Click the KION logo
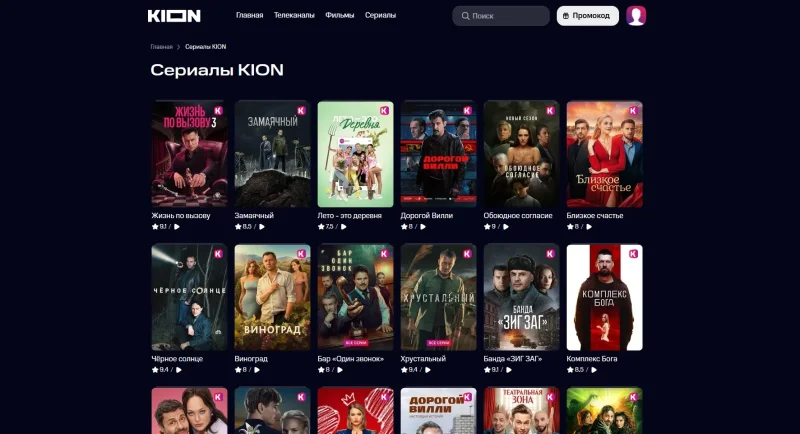 pyautogui.click(x=174, y=16)
